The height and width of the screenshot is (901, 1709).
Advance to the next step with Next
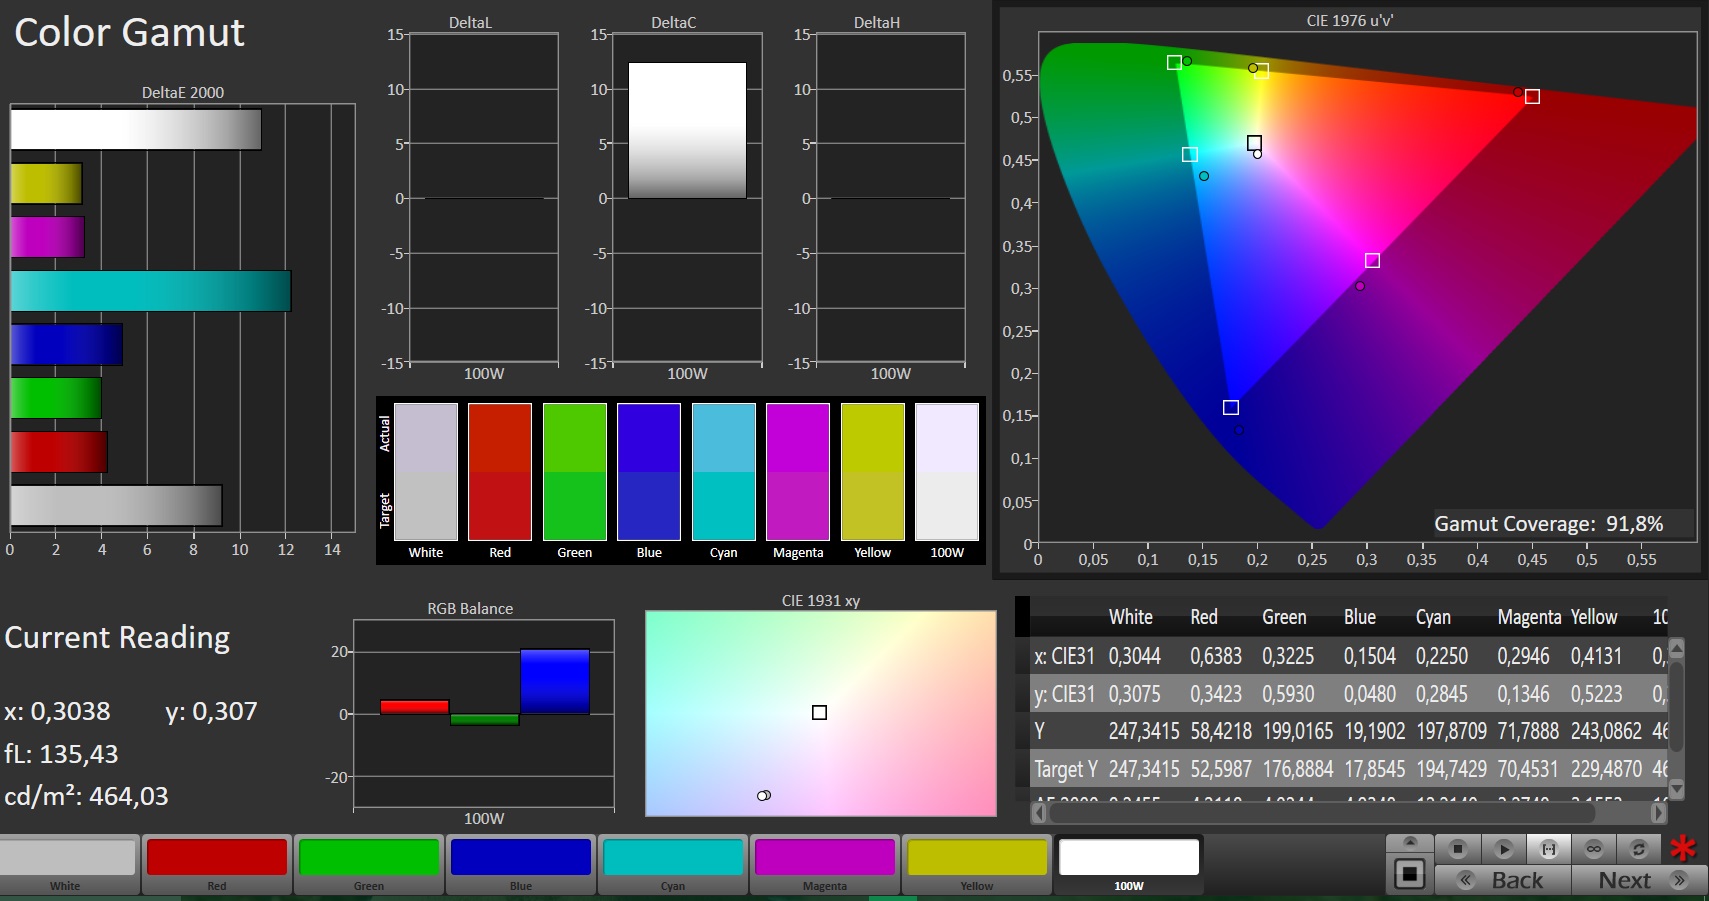coord(1639,880)
